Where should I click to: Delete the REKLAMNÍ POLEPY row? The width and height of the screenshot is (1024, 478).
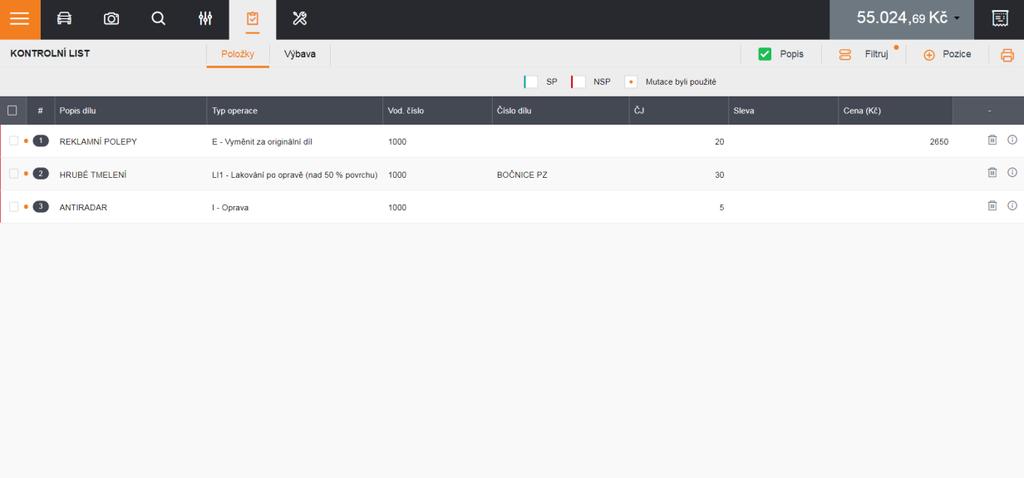(992, 140)
